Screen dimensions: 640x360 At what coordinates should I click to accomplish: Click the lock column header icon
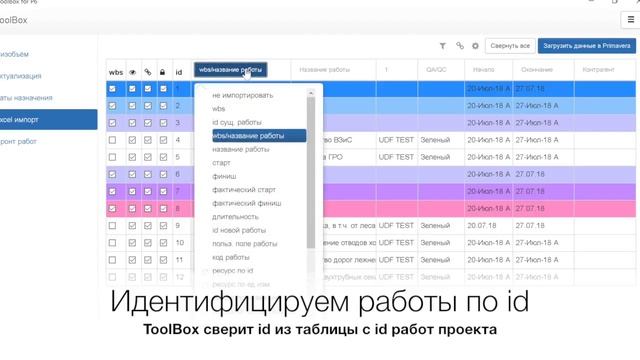click(162, 72)
